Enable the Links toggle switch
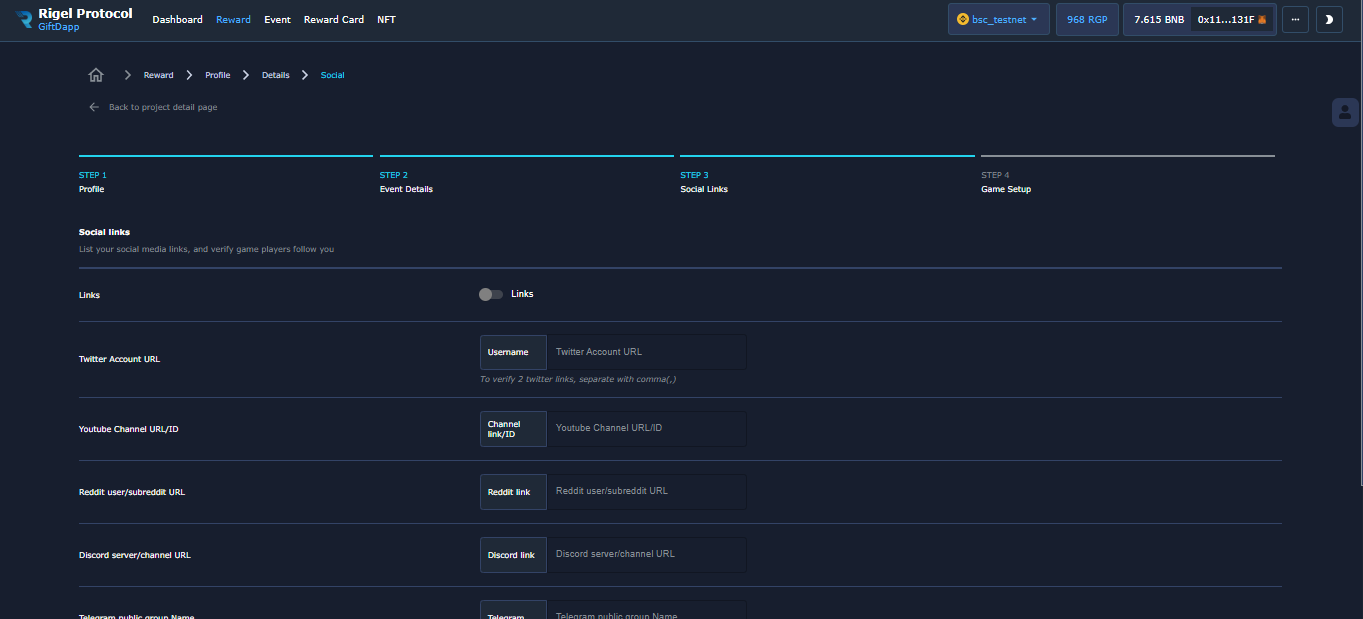 [490, 294]
